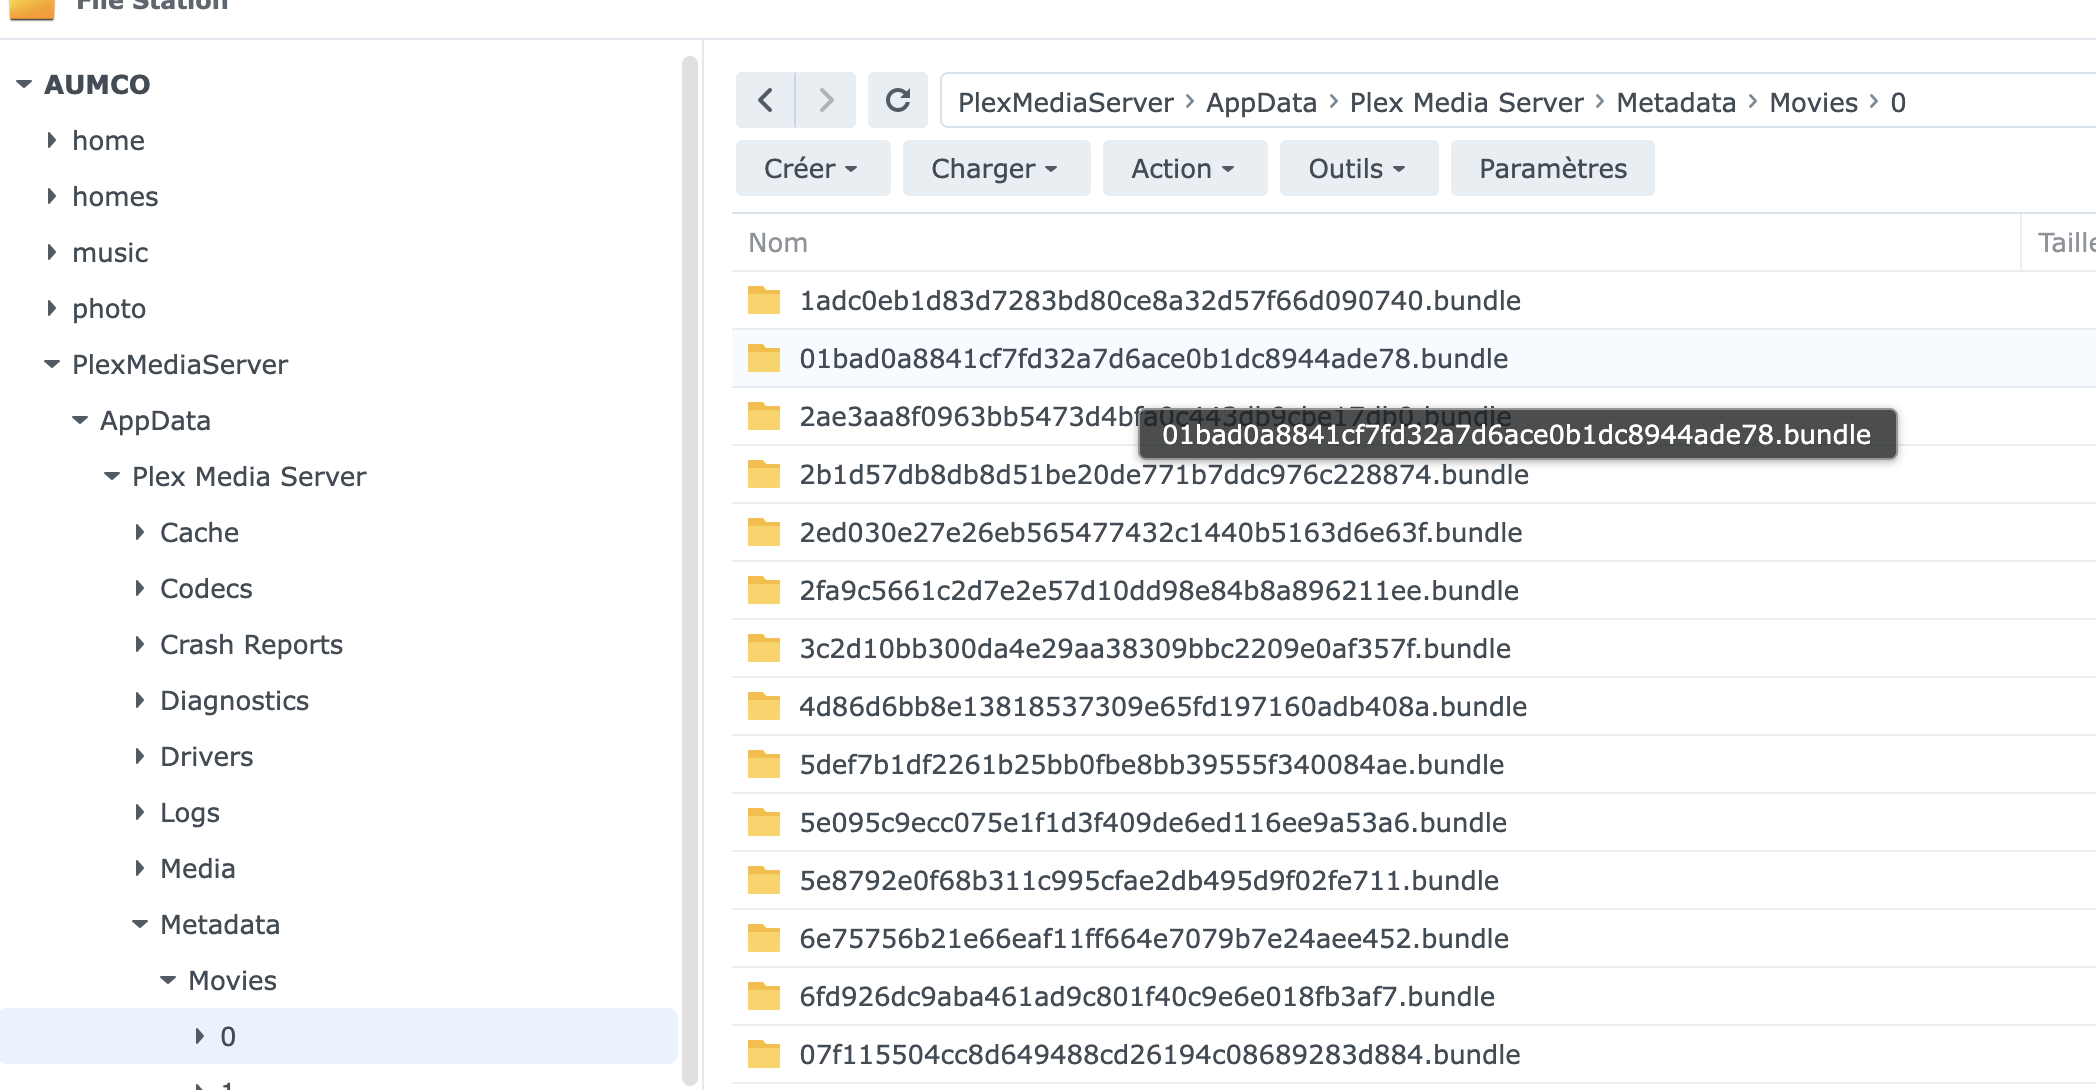Expand the homes folder arrow
Image resolution: width=2096 pixels, height=1090 pixels.
point(52,196)
